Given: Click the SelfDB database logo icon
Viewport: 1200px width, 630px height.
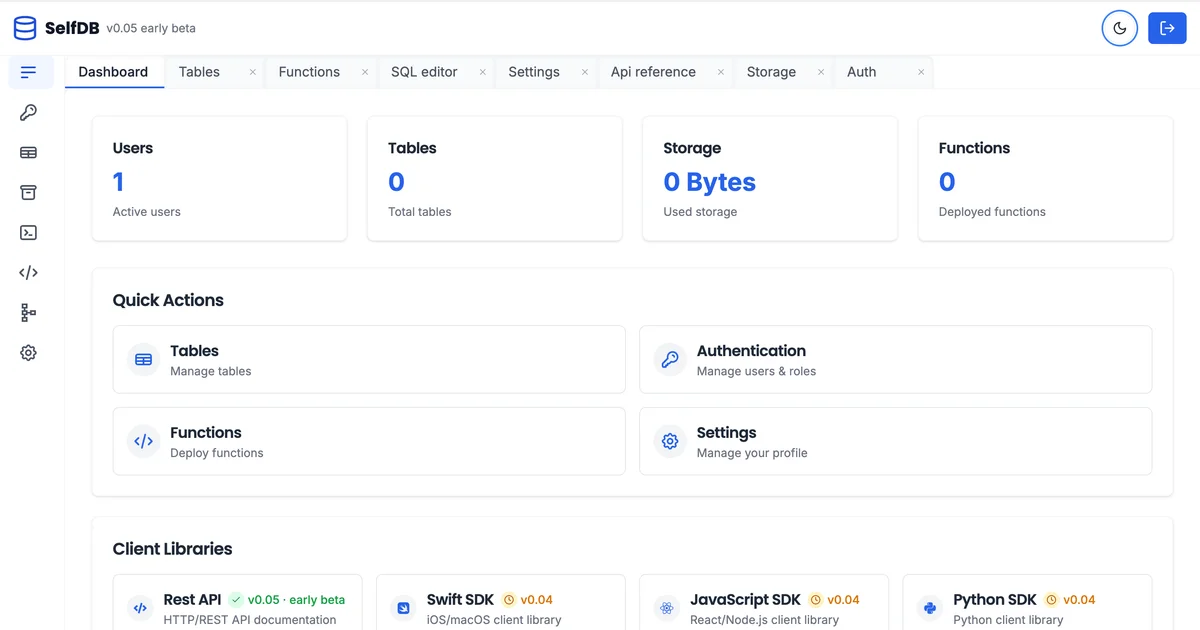Looking at the screenshot, I should (25, 28).
